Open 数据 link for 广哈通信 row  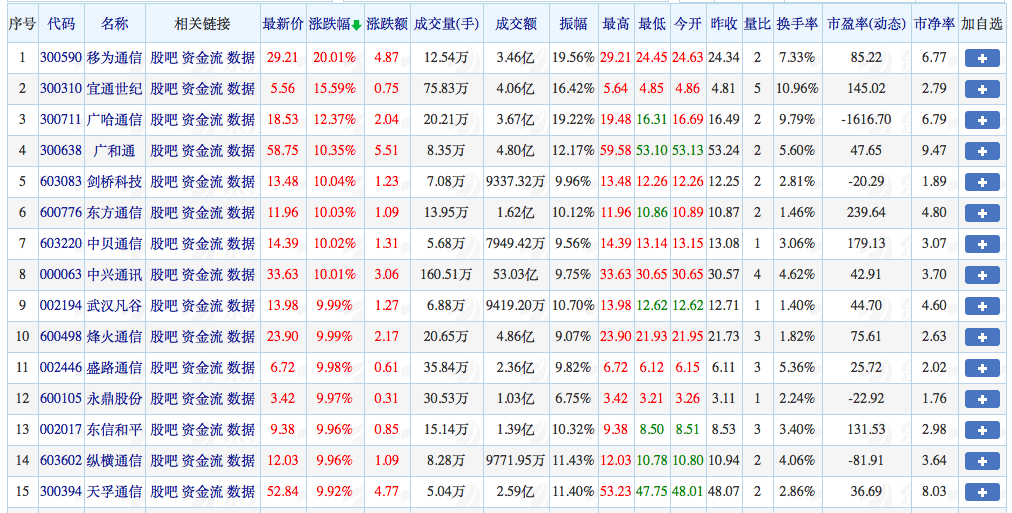click(241, 120)
